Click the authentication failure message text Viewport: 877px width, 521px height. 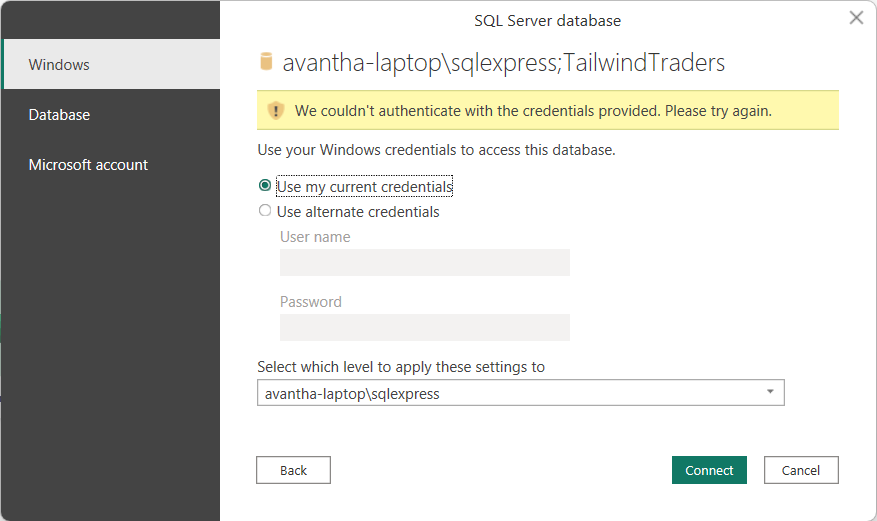(x=533, y=111)
